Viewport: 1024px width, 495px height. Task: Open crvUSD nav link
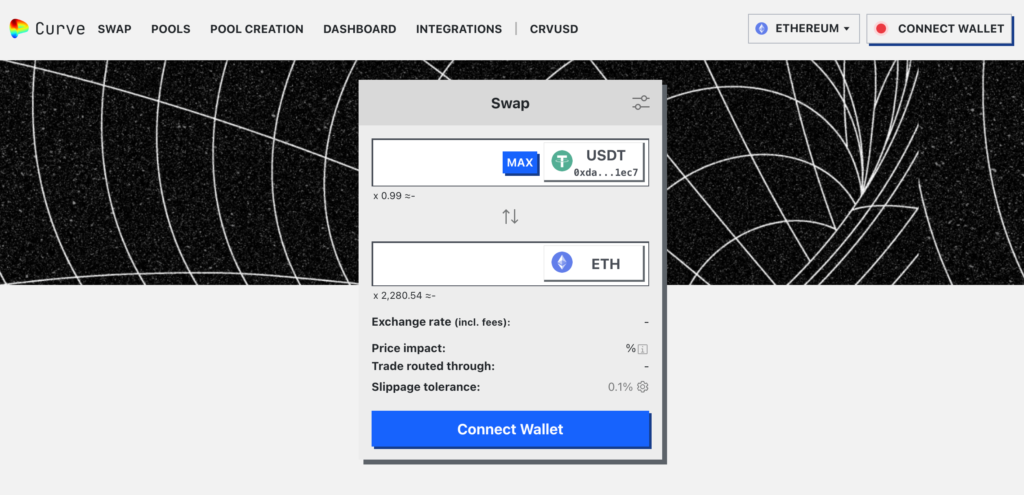click(x=554, y=29)
